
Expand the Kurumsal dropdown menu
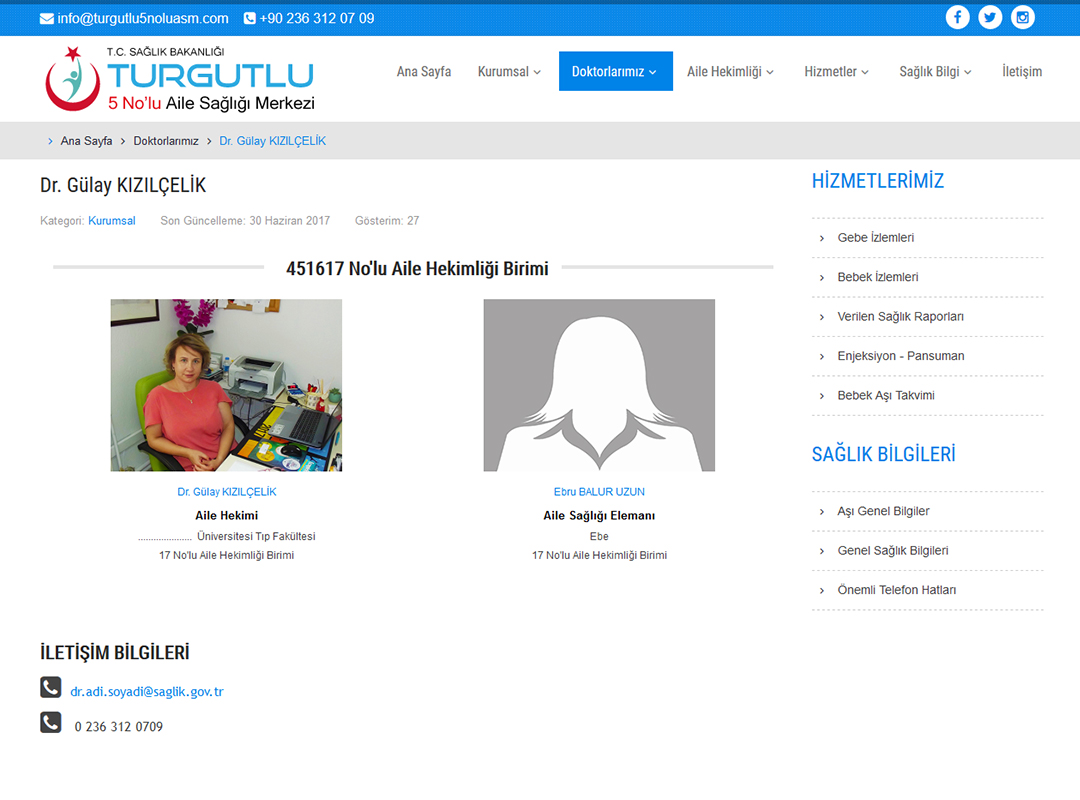point(509,71)
